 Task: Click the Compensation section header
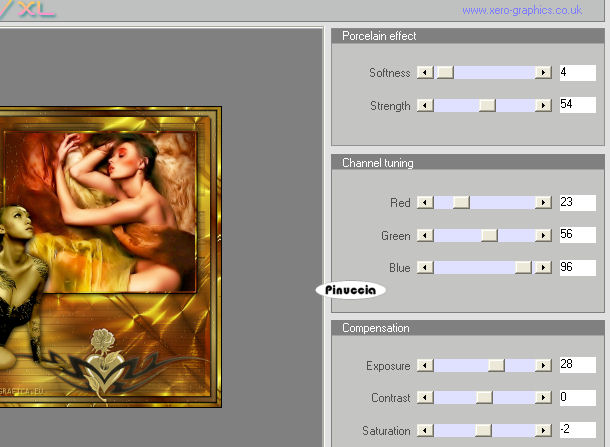click(x=468, y=328)
